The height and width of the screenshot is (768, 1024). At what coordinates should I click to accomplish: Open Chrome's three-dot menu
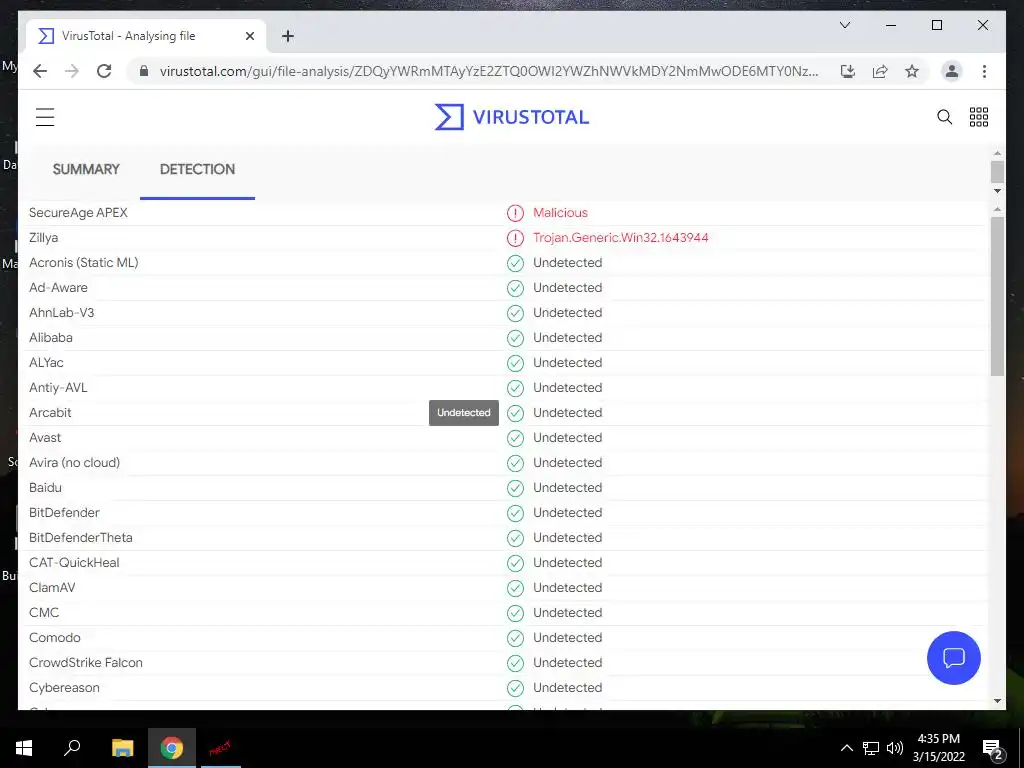[984, 71]
